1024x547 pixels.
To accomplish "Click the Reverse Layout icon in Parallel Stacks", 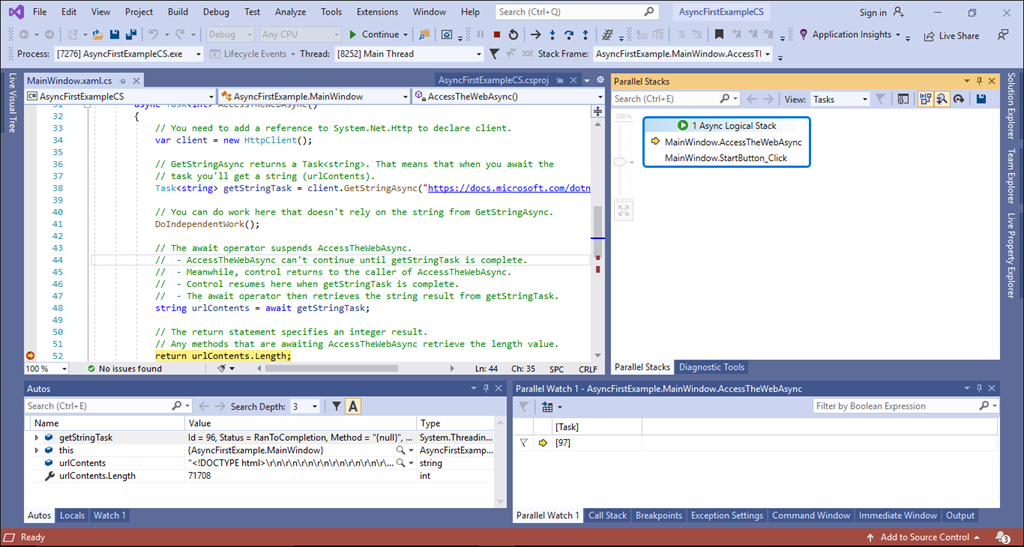I will 958,99.
